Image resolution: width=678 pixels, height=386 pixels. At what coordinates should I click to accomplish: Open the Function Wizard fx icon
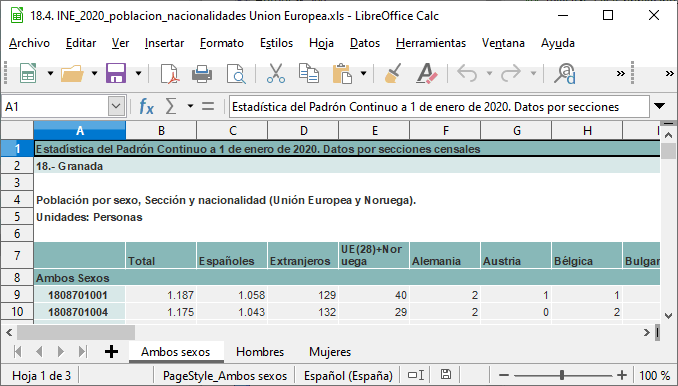(146, 106)
